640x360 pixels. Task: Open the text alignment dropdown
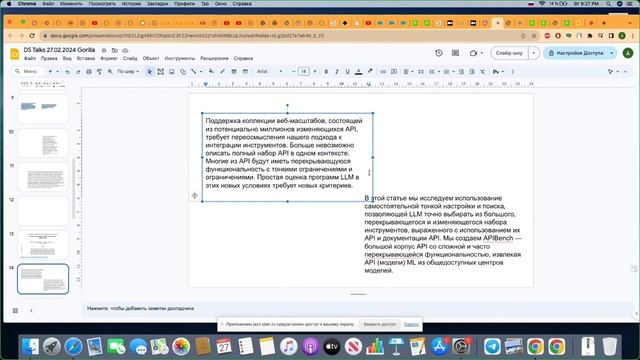point(409,71)
